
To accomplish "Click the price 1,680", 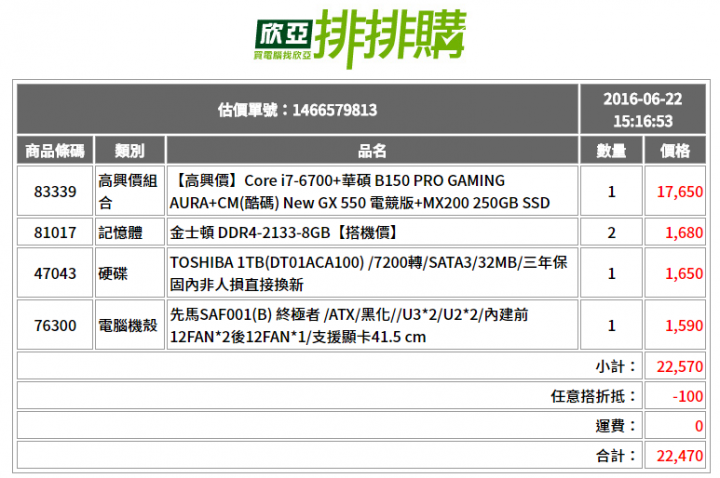I will pyautogui.click(x=684, y=232).
